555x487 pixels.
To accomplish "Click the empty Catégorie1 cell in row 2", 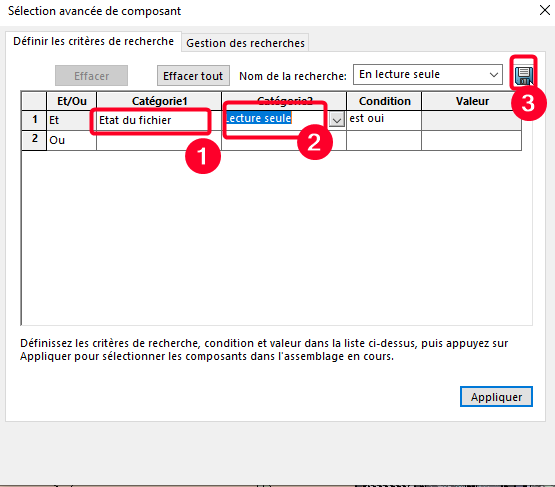I will coord(159,141).
